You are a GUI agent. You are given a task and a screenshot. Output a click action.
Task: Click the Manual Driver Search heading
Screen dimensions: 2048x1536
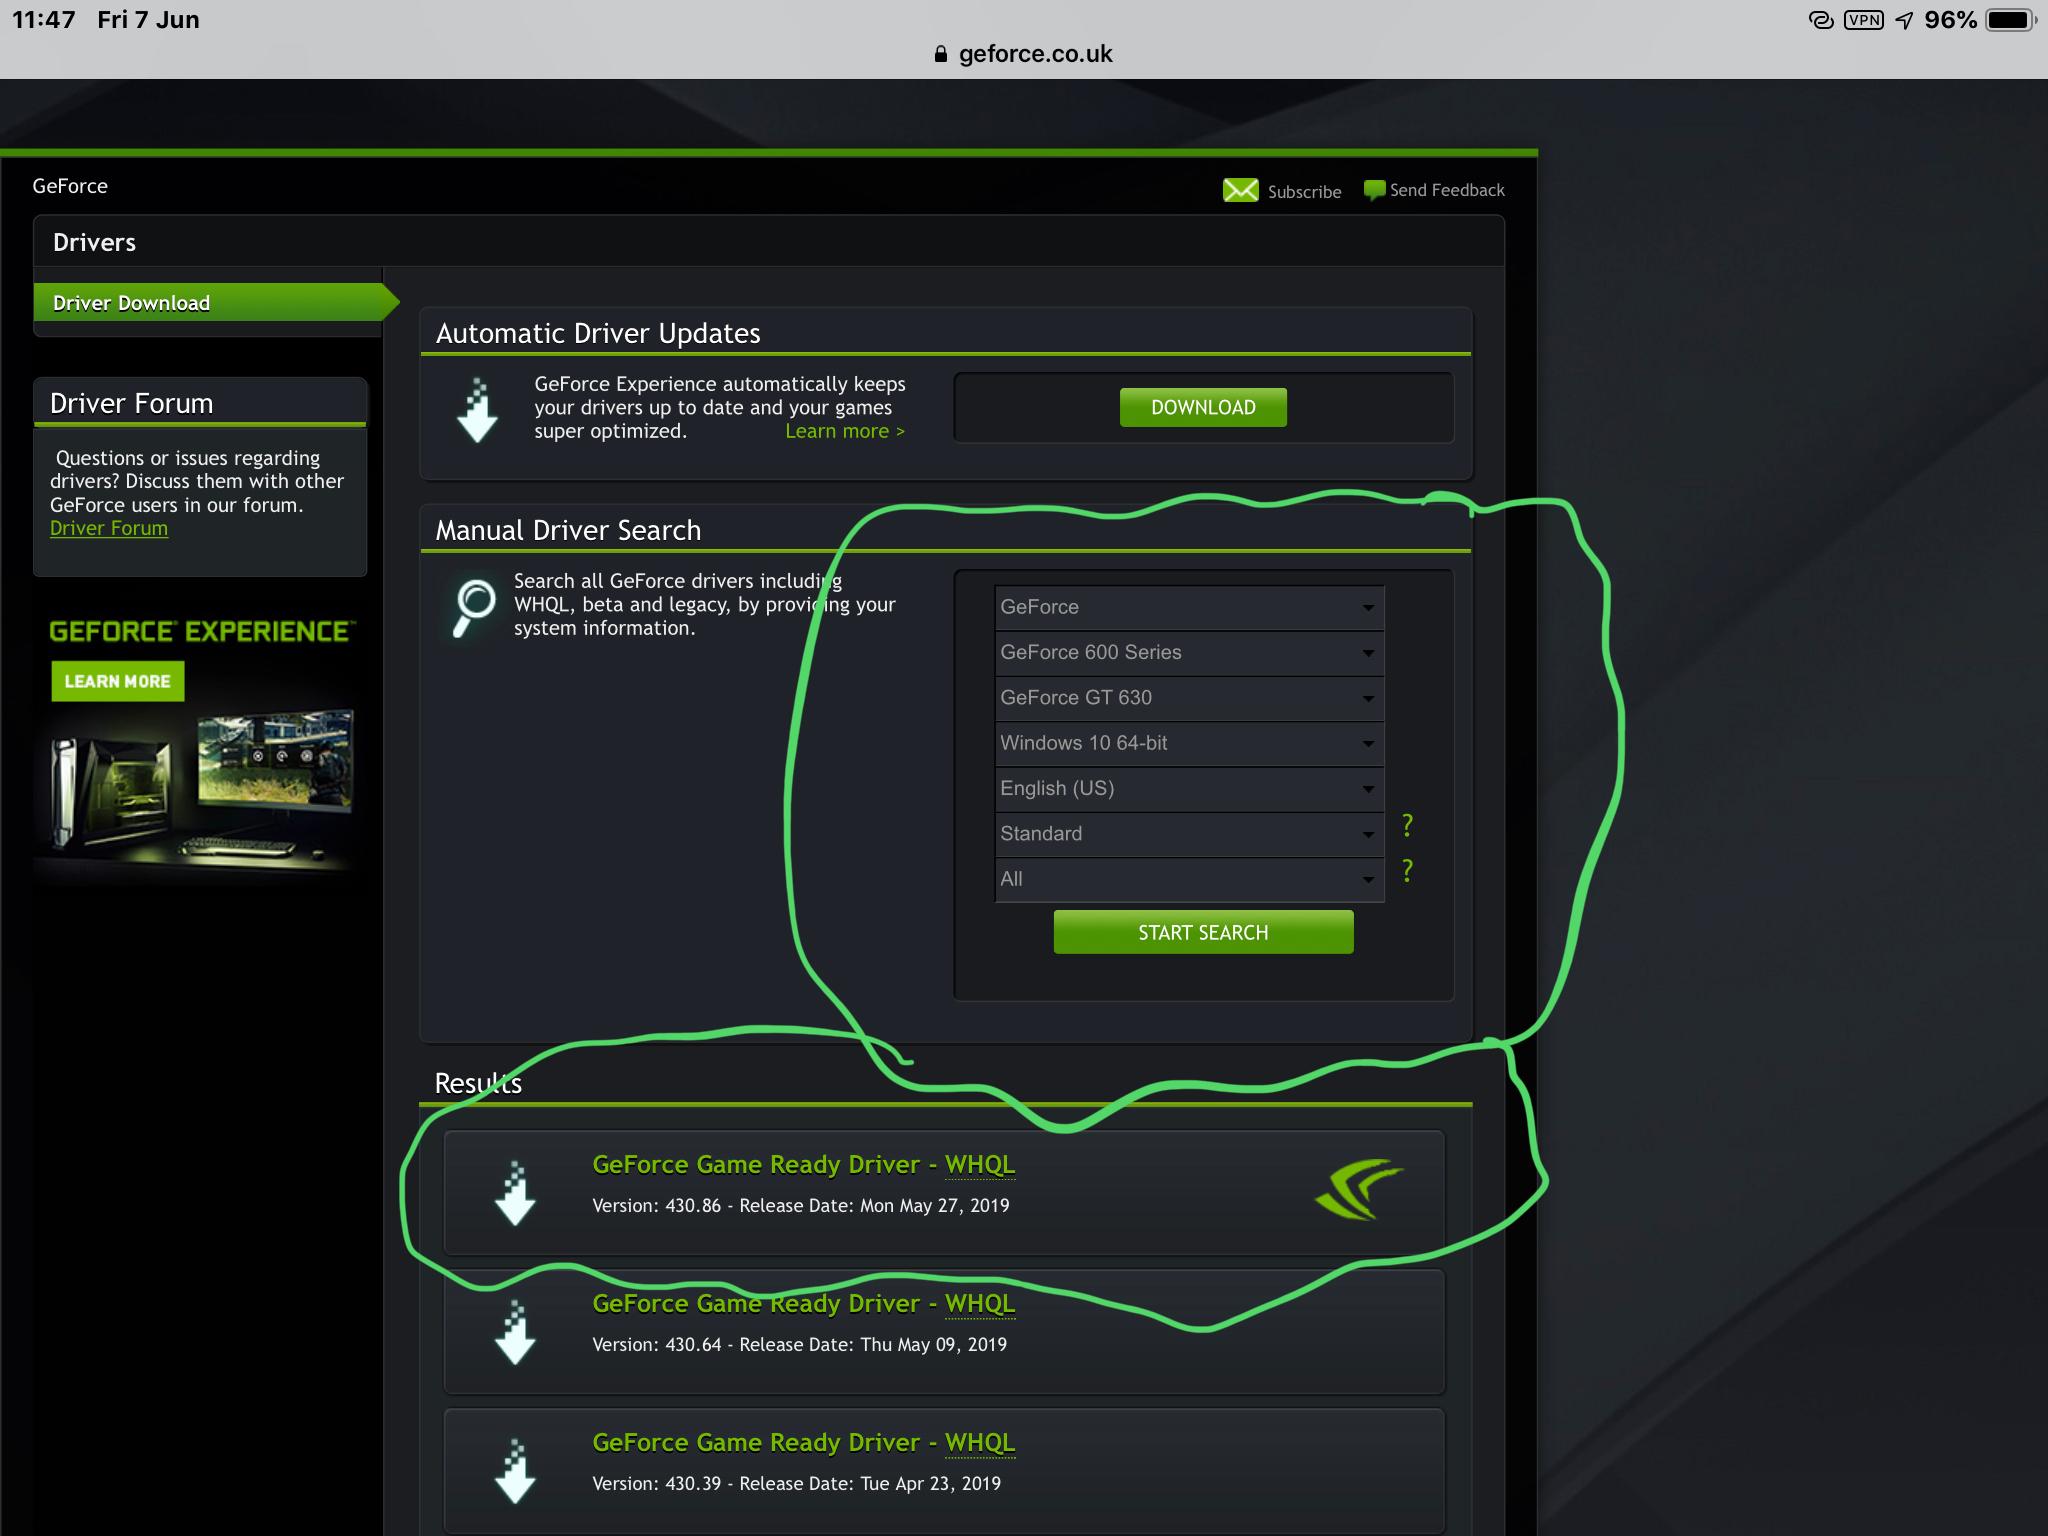click(568, 530)
